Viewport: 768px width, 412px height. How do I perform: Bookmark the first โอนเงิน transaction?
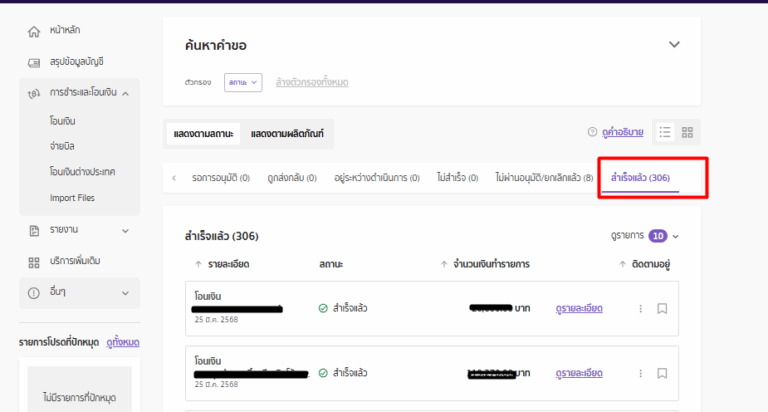[662, 309]
